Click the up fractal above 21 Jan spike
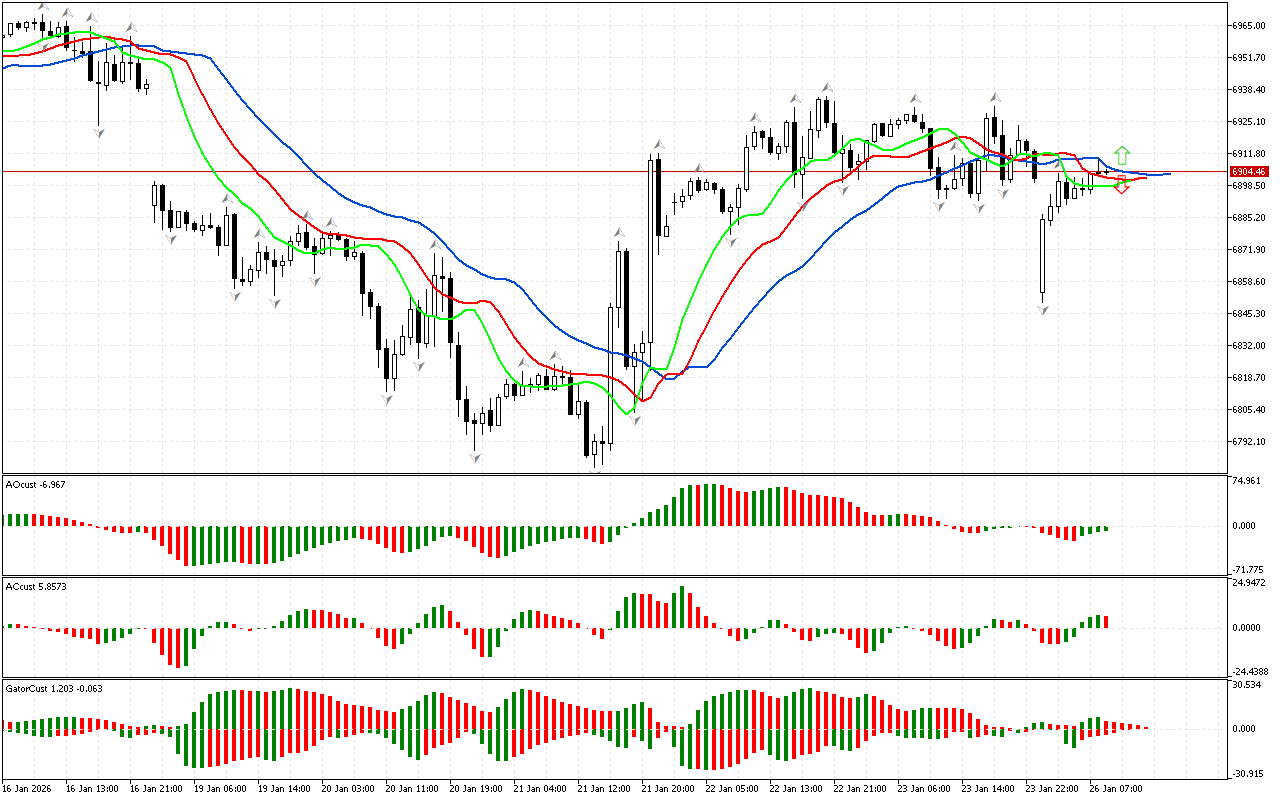This screenshot has height=800, width=1280. pos(658,146)
